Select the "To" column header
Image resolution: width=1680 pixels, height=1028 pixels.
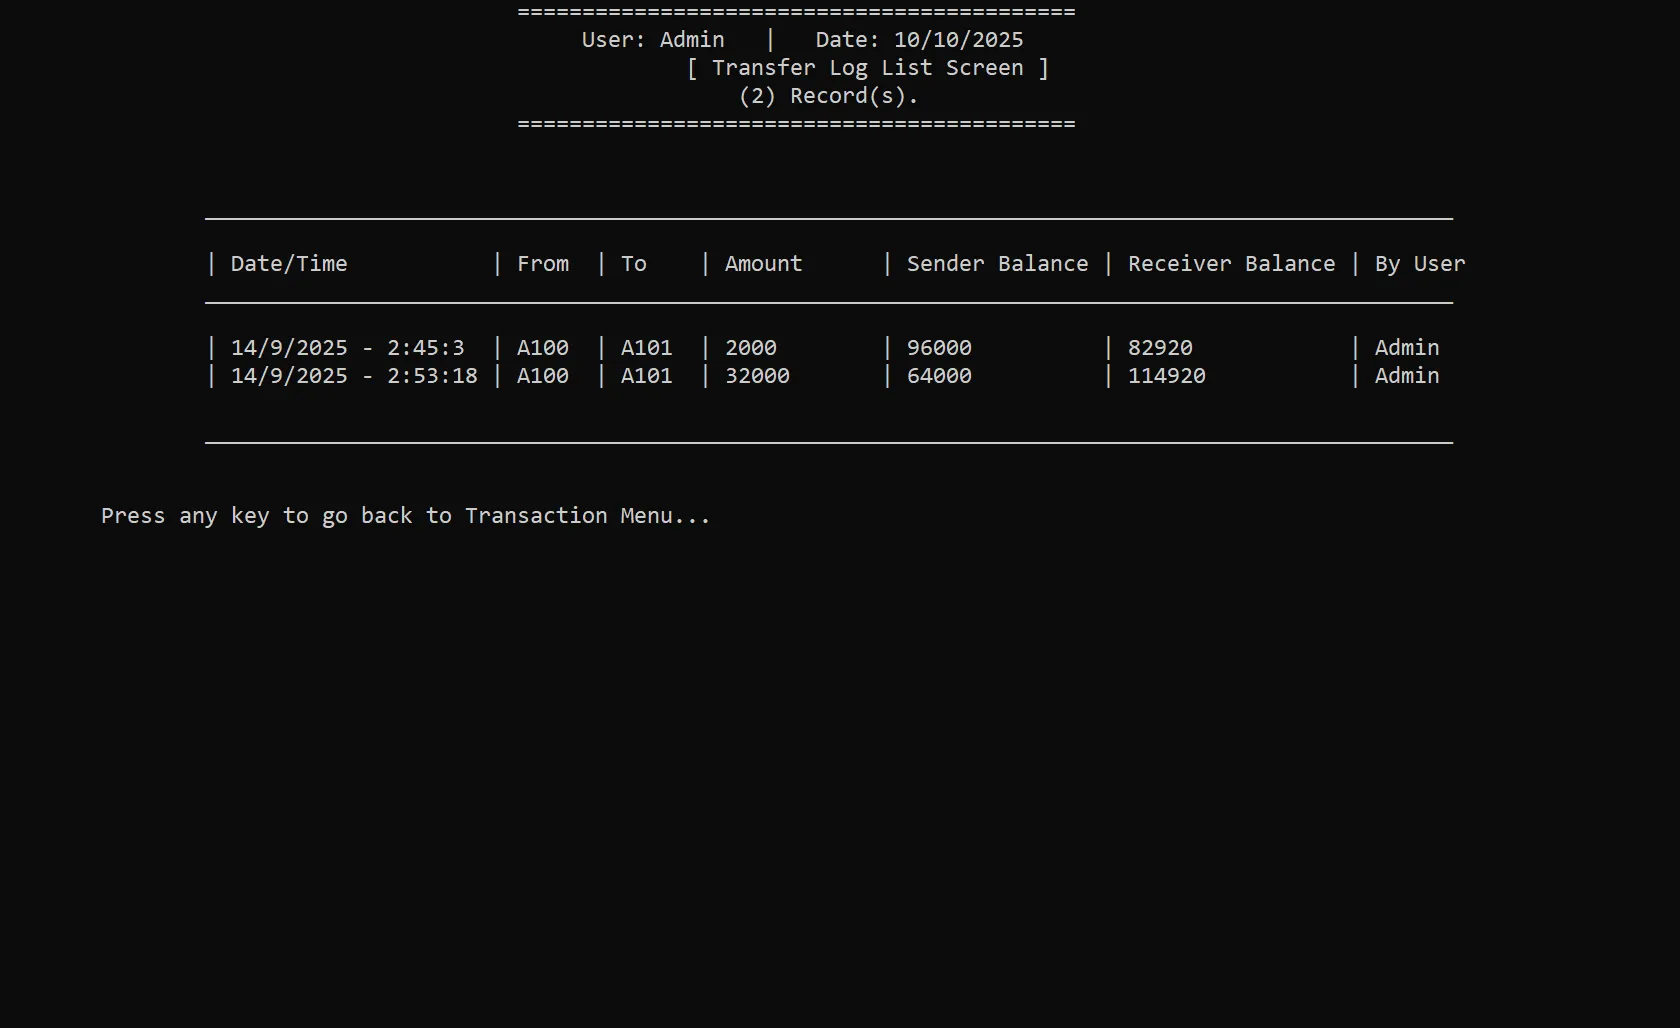634,264
